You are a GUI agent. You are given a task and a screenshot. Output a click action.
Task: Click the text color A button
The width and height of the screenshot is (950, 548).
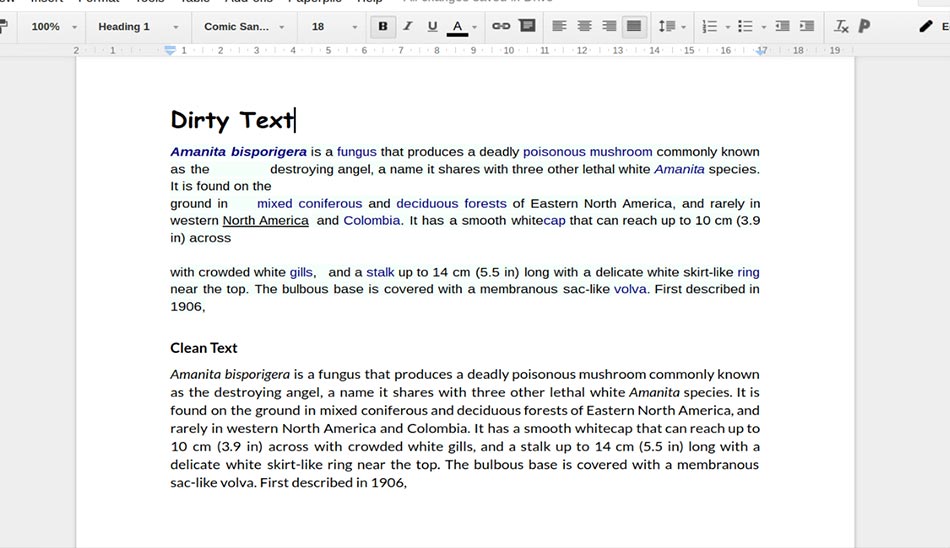(457, 27)
